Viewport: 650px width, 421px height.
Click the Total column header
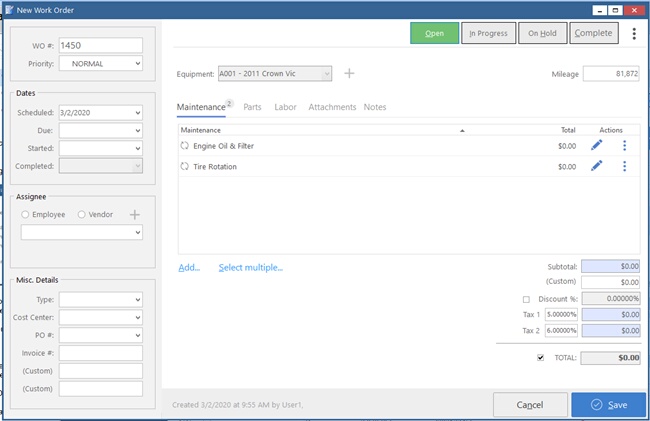(568, 130)
